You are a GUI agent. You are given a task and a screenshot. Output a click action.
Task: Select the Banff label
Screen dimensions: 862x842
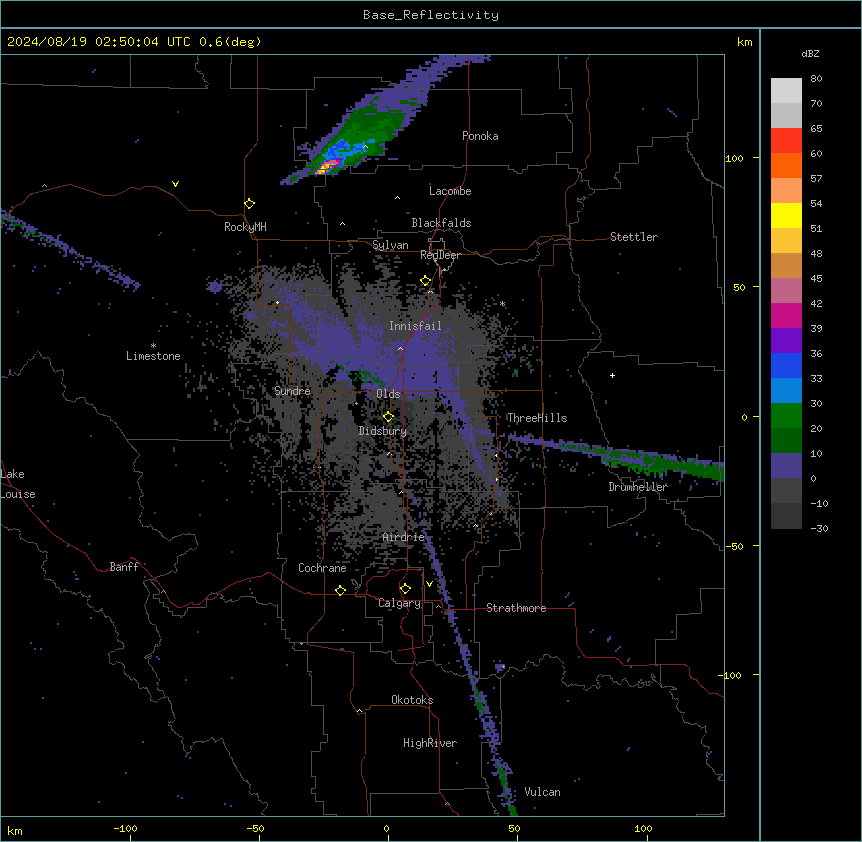tap(124, 567)
